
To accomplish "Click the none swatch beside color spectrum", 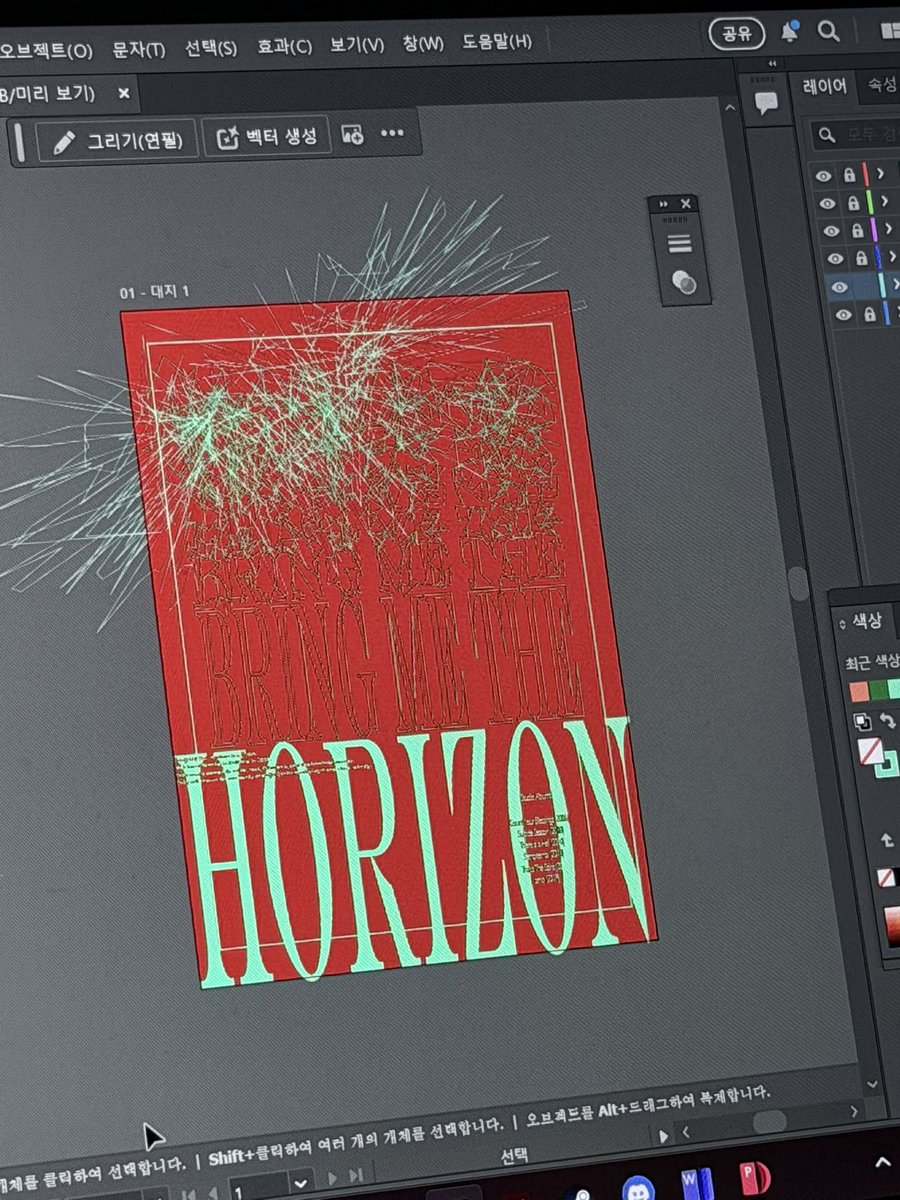I will (885, 877).
